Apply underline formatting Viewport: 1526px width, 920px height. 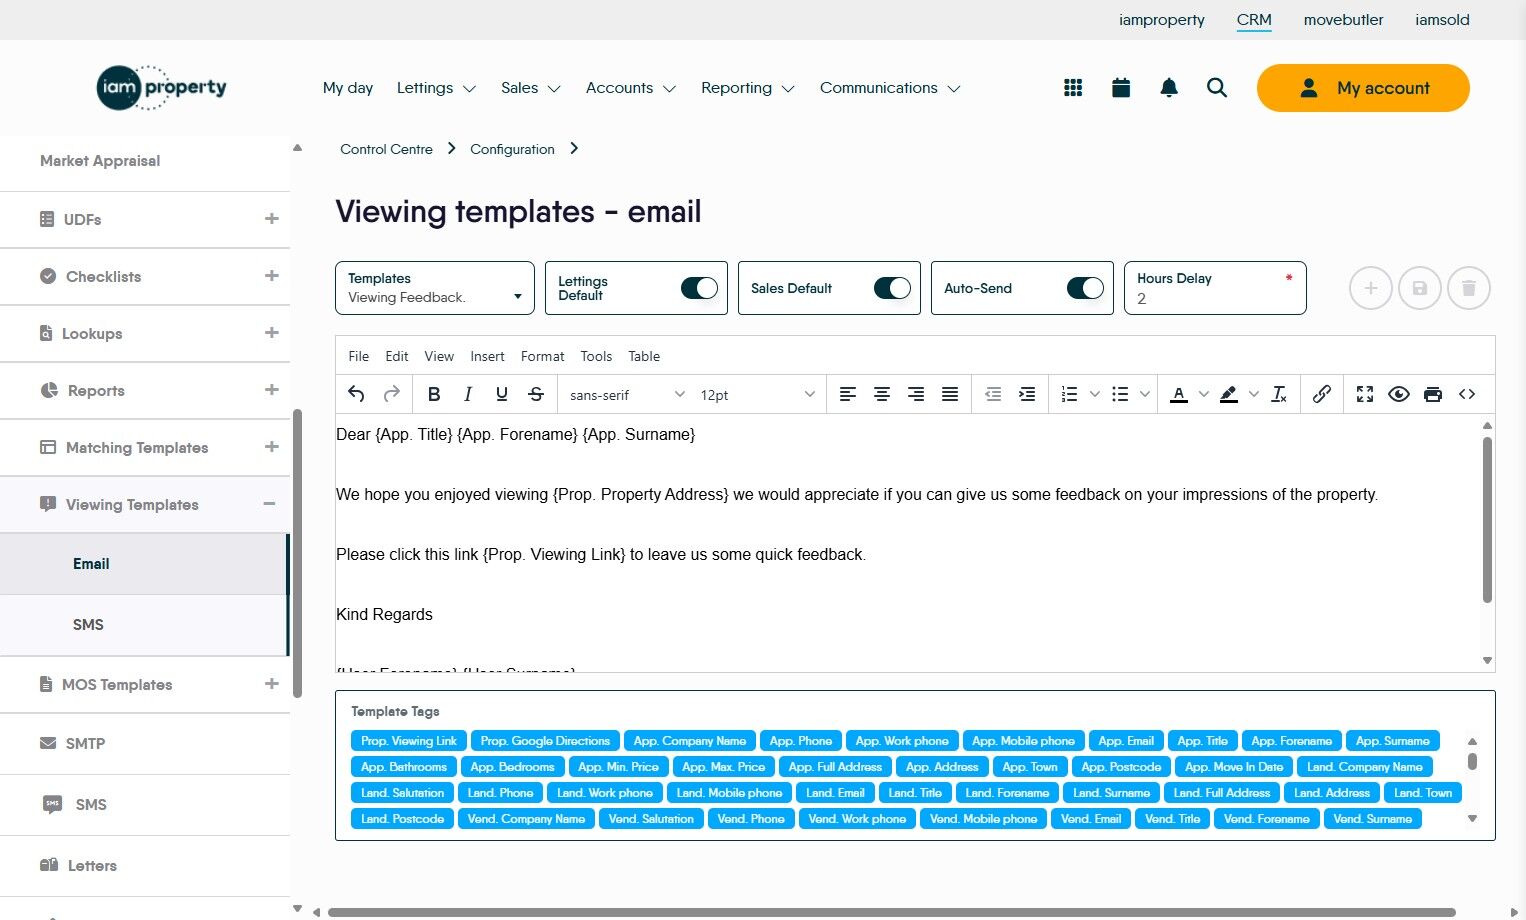coord(502,394)
